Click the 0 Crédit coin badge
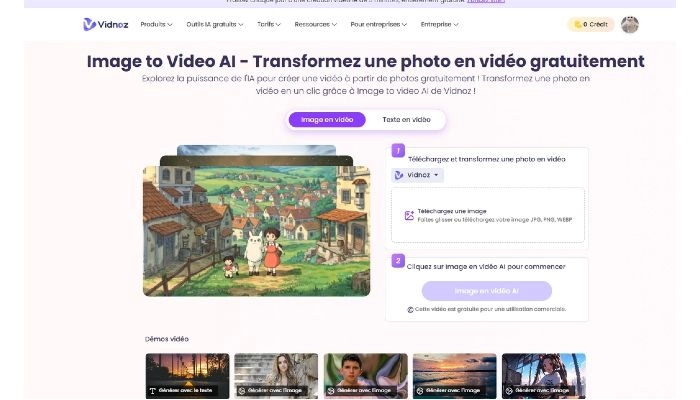 coord(591,24)
